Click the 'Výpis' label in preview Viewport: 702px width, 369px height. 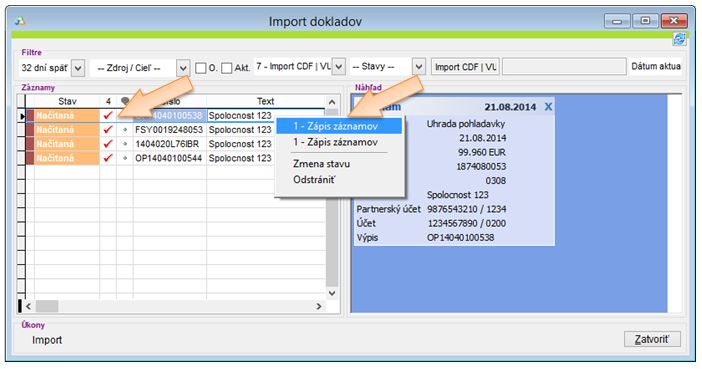(x=367, y=238)
